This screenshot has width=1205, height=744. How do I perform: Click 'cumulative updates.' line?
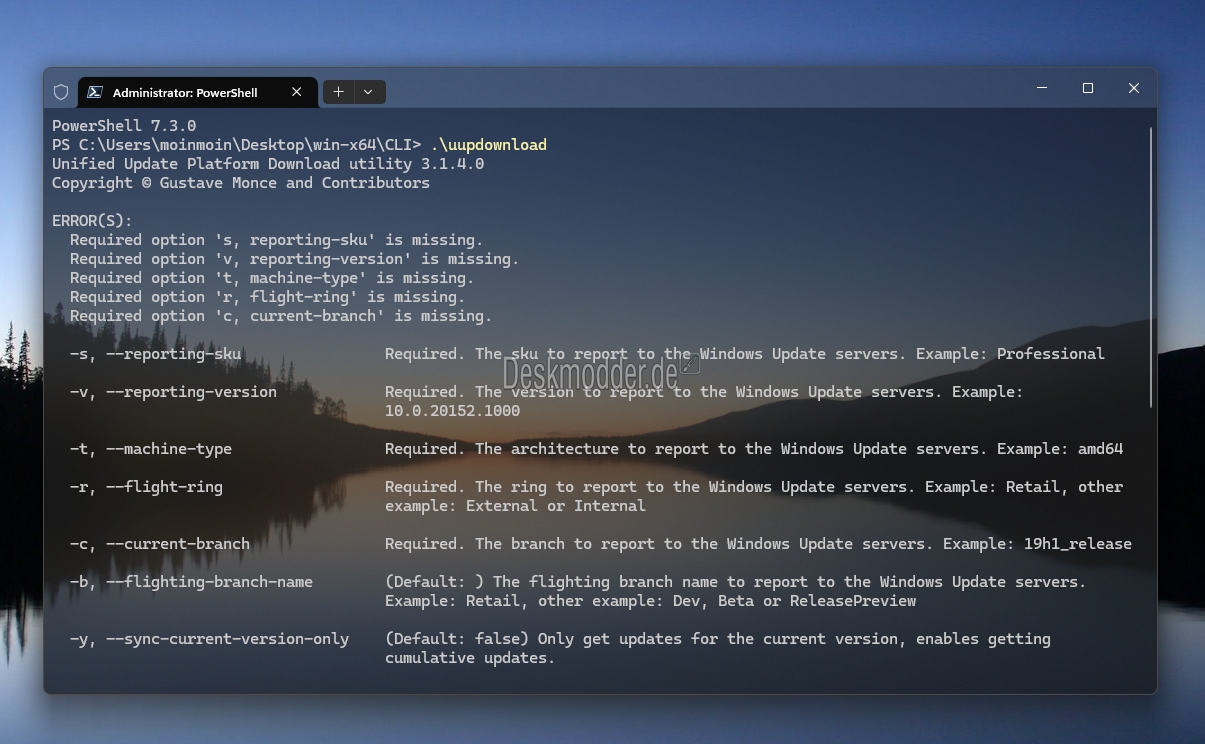pos(470,658)
